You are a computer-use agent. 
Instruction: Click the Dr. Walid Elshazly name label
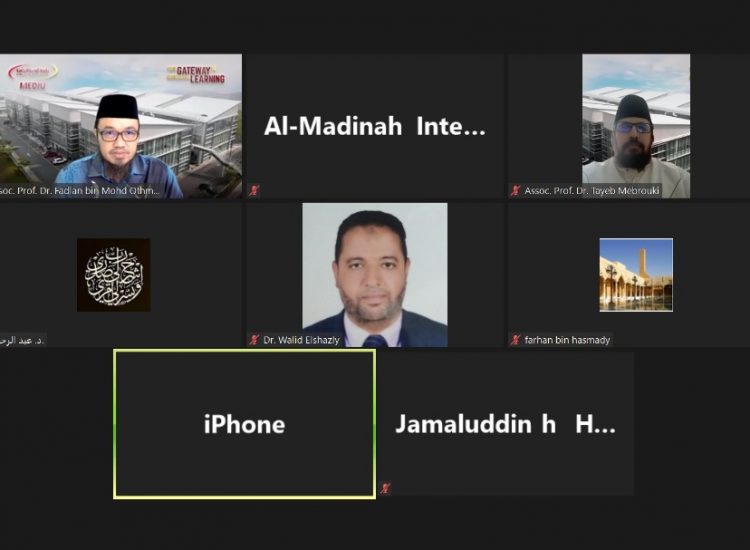pyautogui.click(x=301, y=340)
